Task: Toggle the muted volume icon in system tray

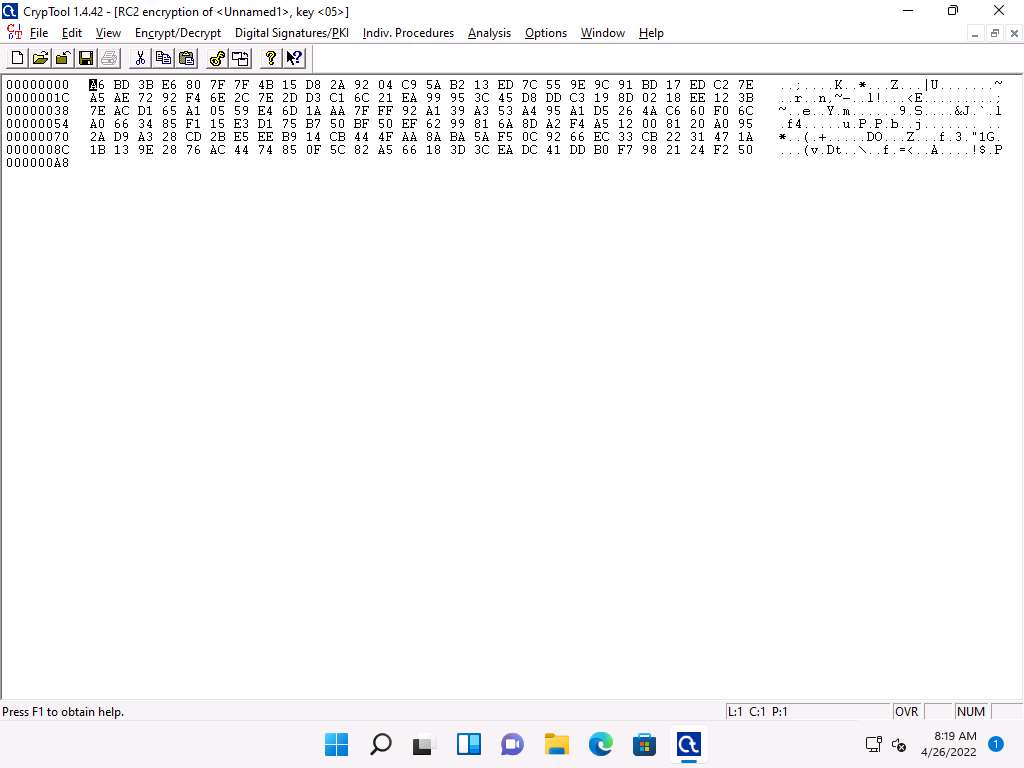Action: 899,745
